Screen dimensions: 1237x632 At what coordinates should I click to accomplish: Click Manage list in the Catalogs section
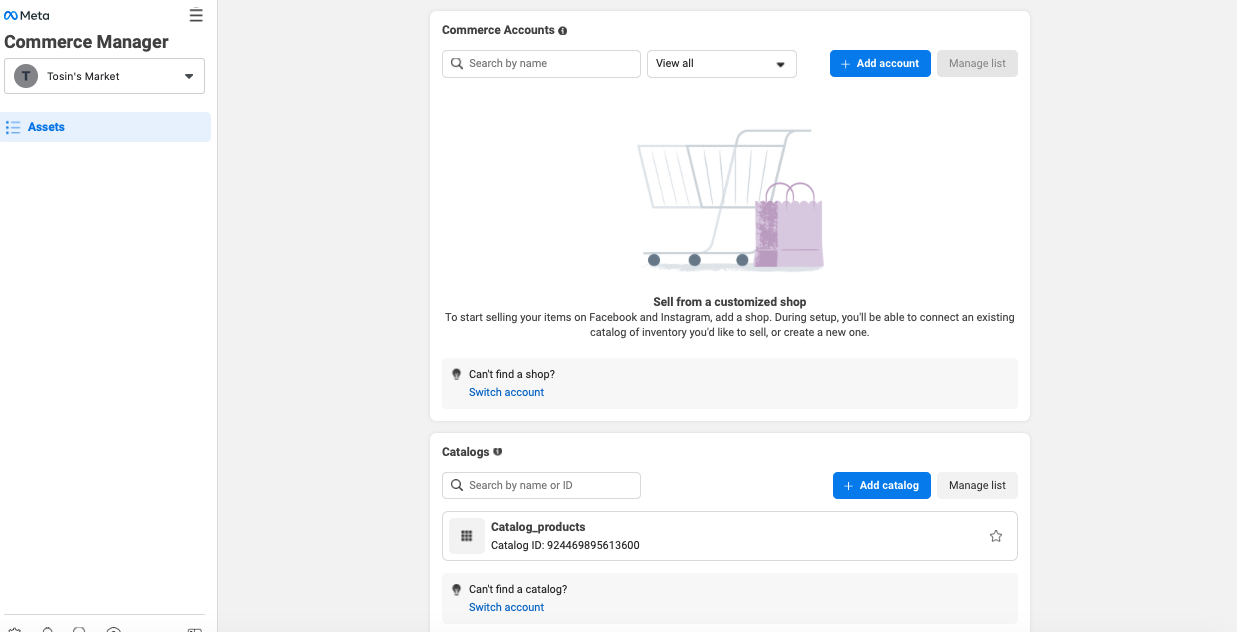click(x=977, y=485)
